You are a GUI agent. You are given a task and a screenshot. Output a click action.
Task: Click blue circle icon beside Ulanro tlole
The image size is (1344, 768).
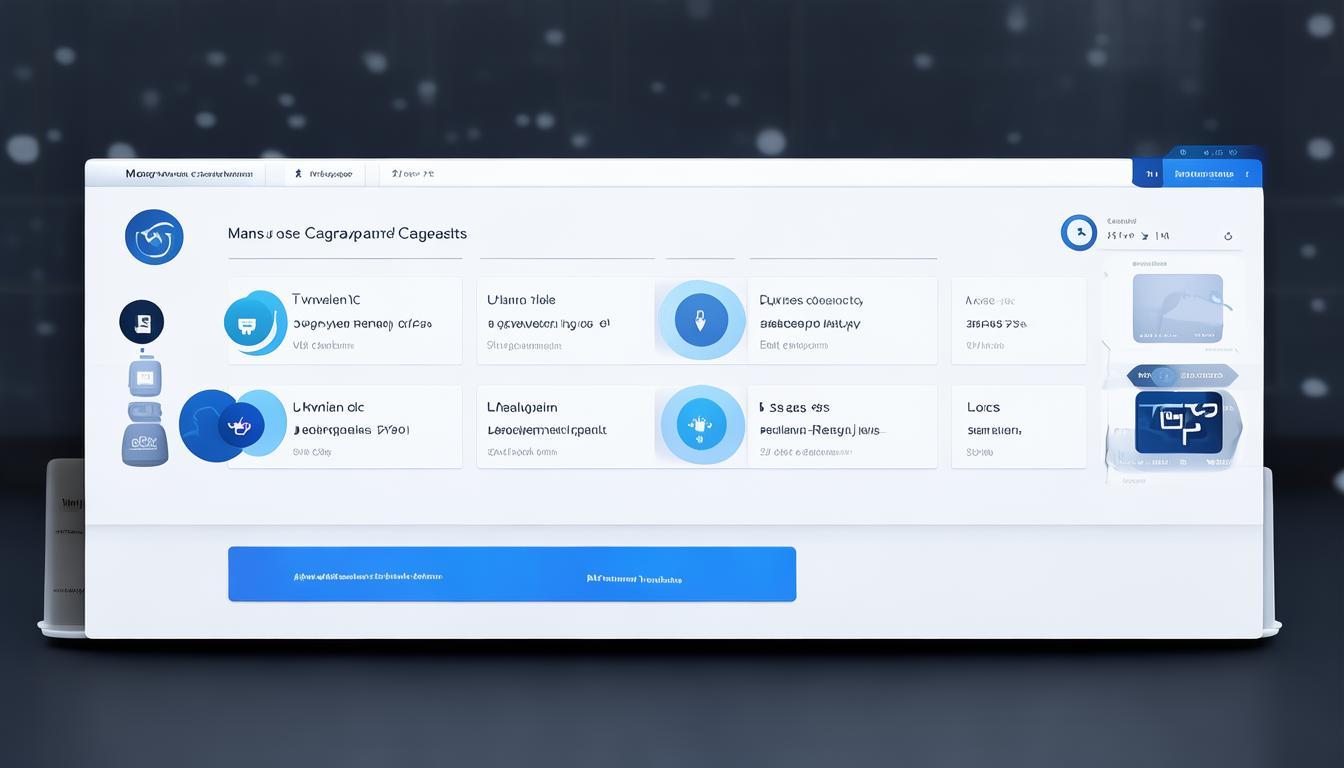click(x=701, y=320)
